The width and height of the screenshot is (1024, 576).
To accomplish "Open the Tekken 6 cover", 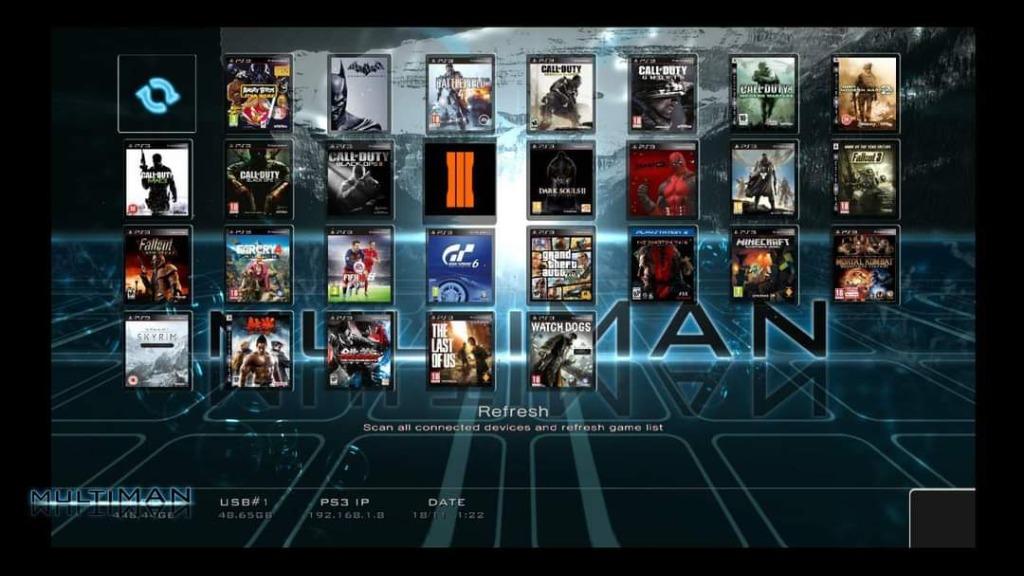I will pos(259,351).
